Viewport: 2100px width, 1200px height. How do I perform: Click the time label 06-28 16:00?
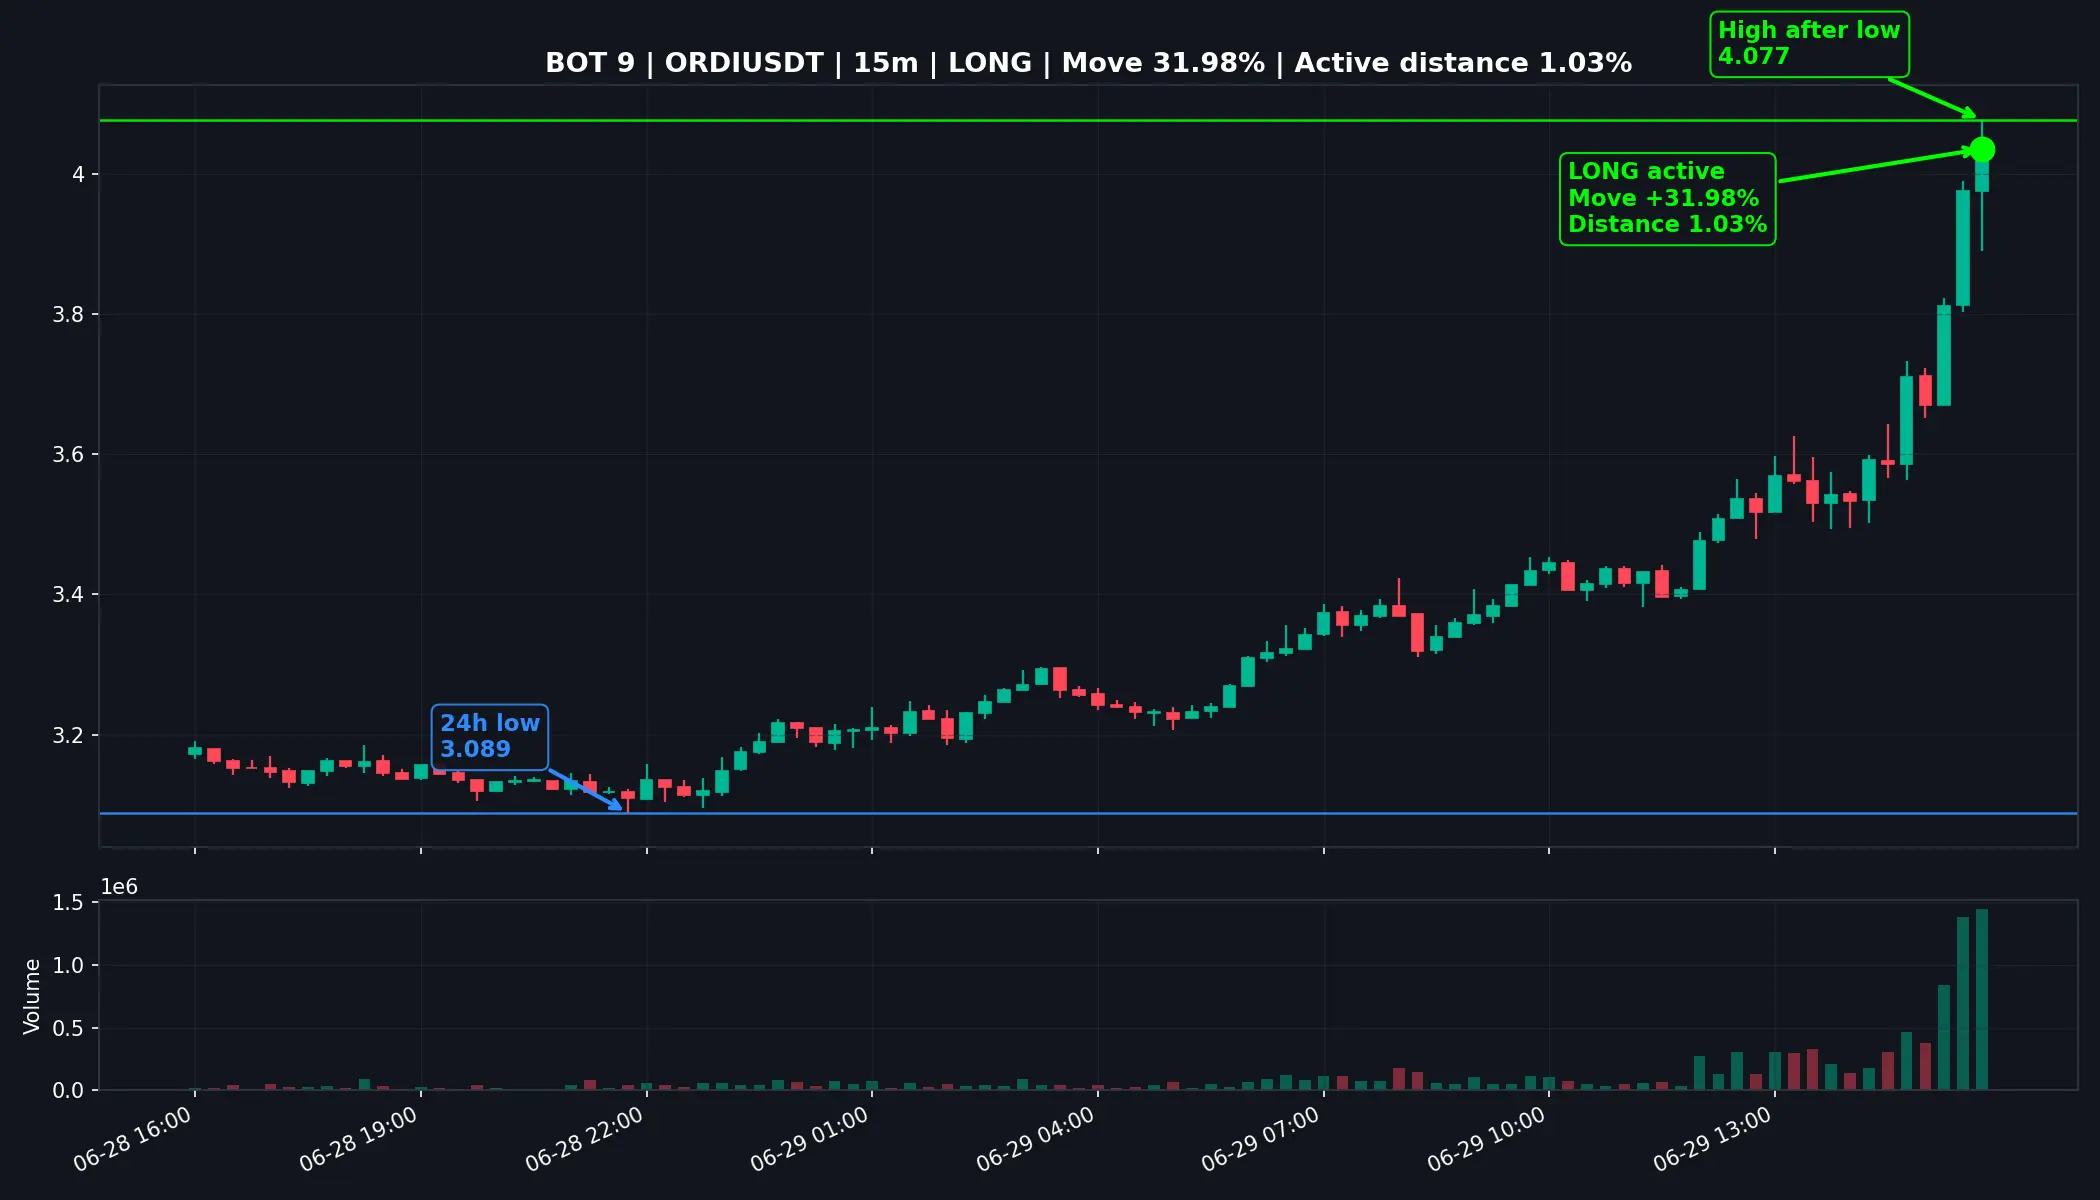[133, 1140]
